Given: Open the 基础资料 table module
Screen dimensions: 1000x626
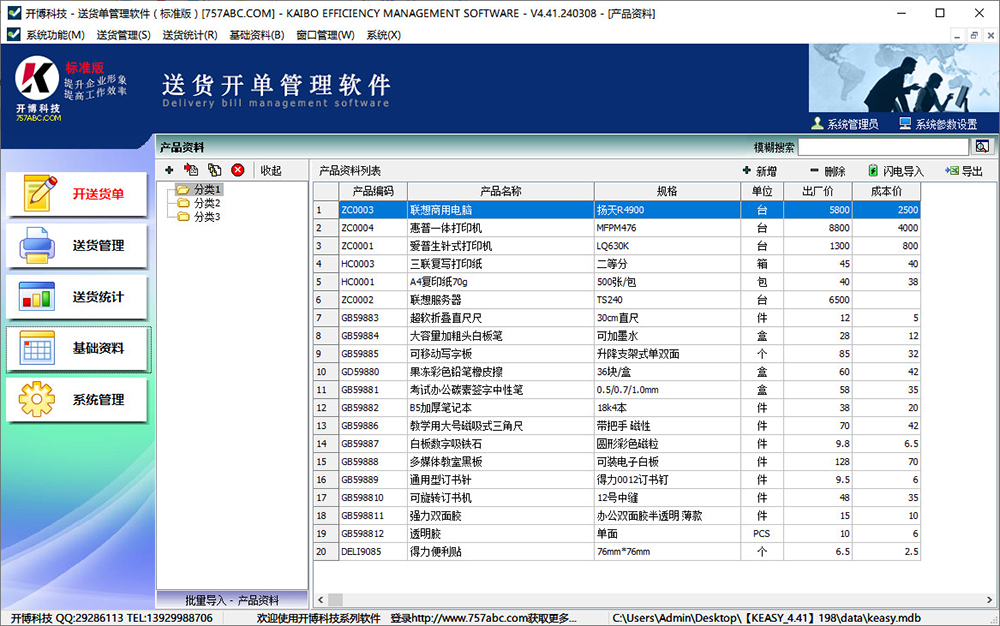Looking at the screenshot, I should tap(77, 348).
